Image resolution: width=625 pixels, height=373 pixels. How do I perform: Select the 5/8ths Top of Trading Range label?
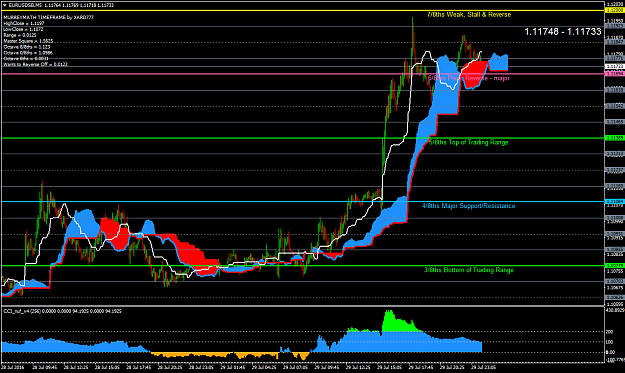pos(469,142)
